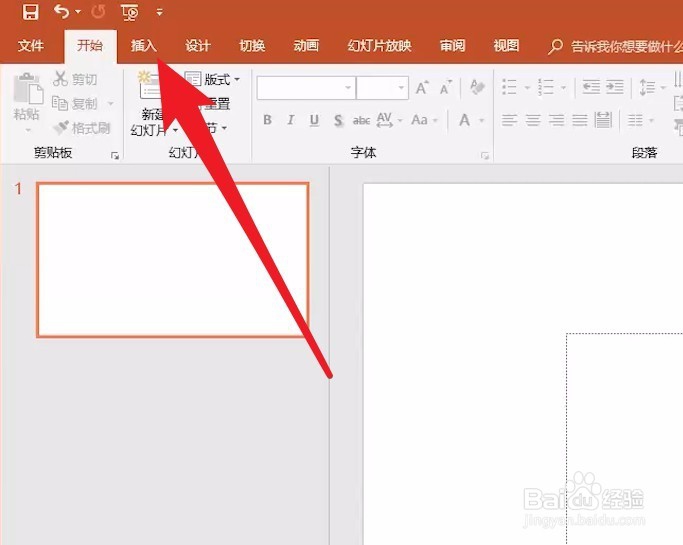Screen dimensions: 683x545
Task: Toggle Center paragraph alignment
Action: (533, 120)
